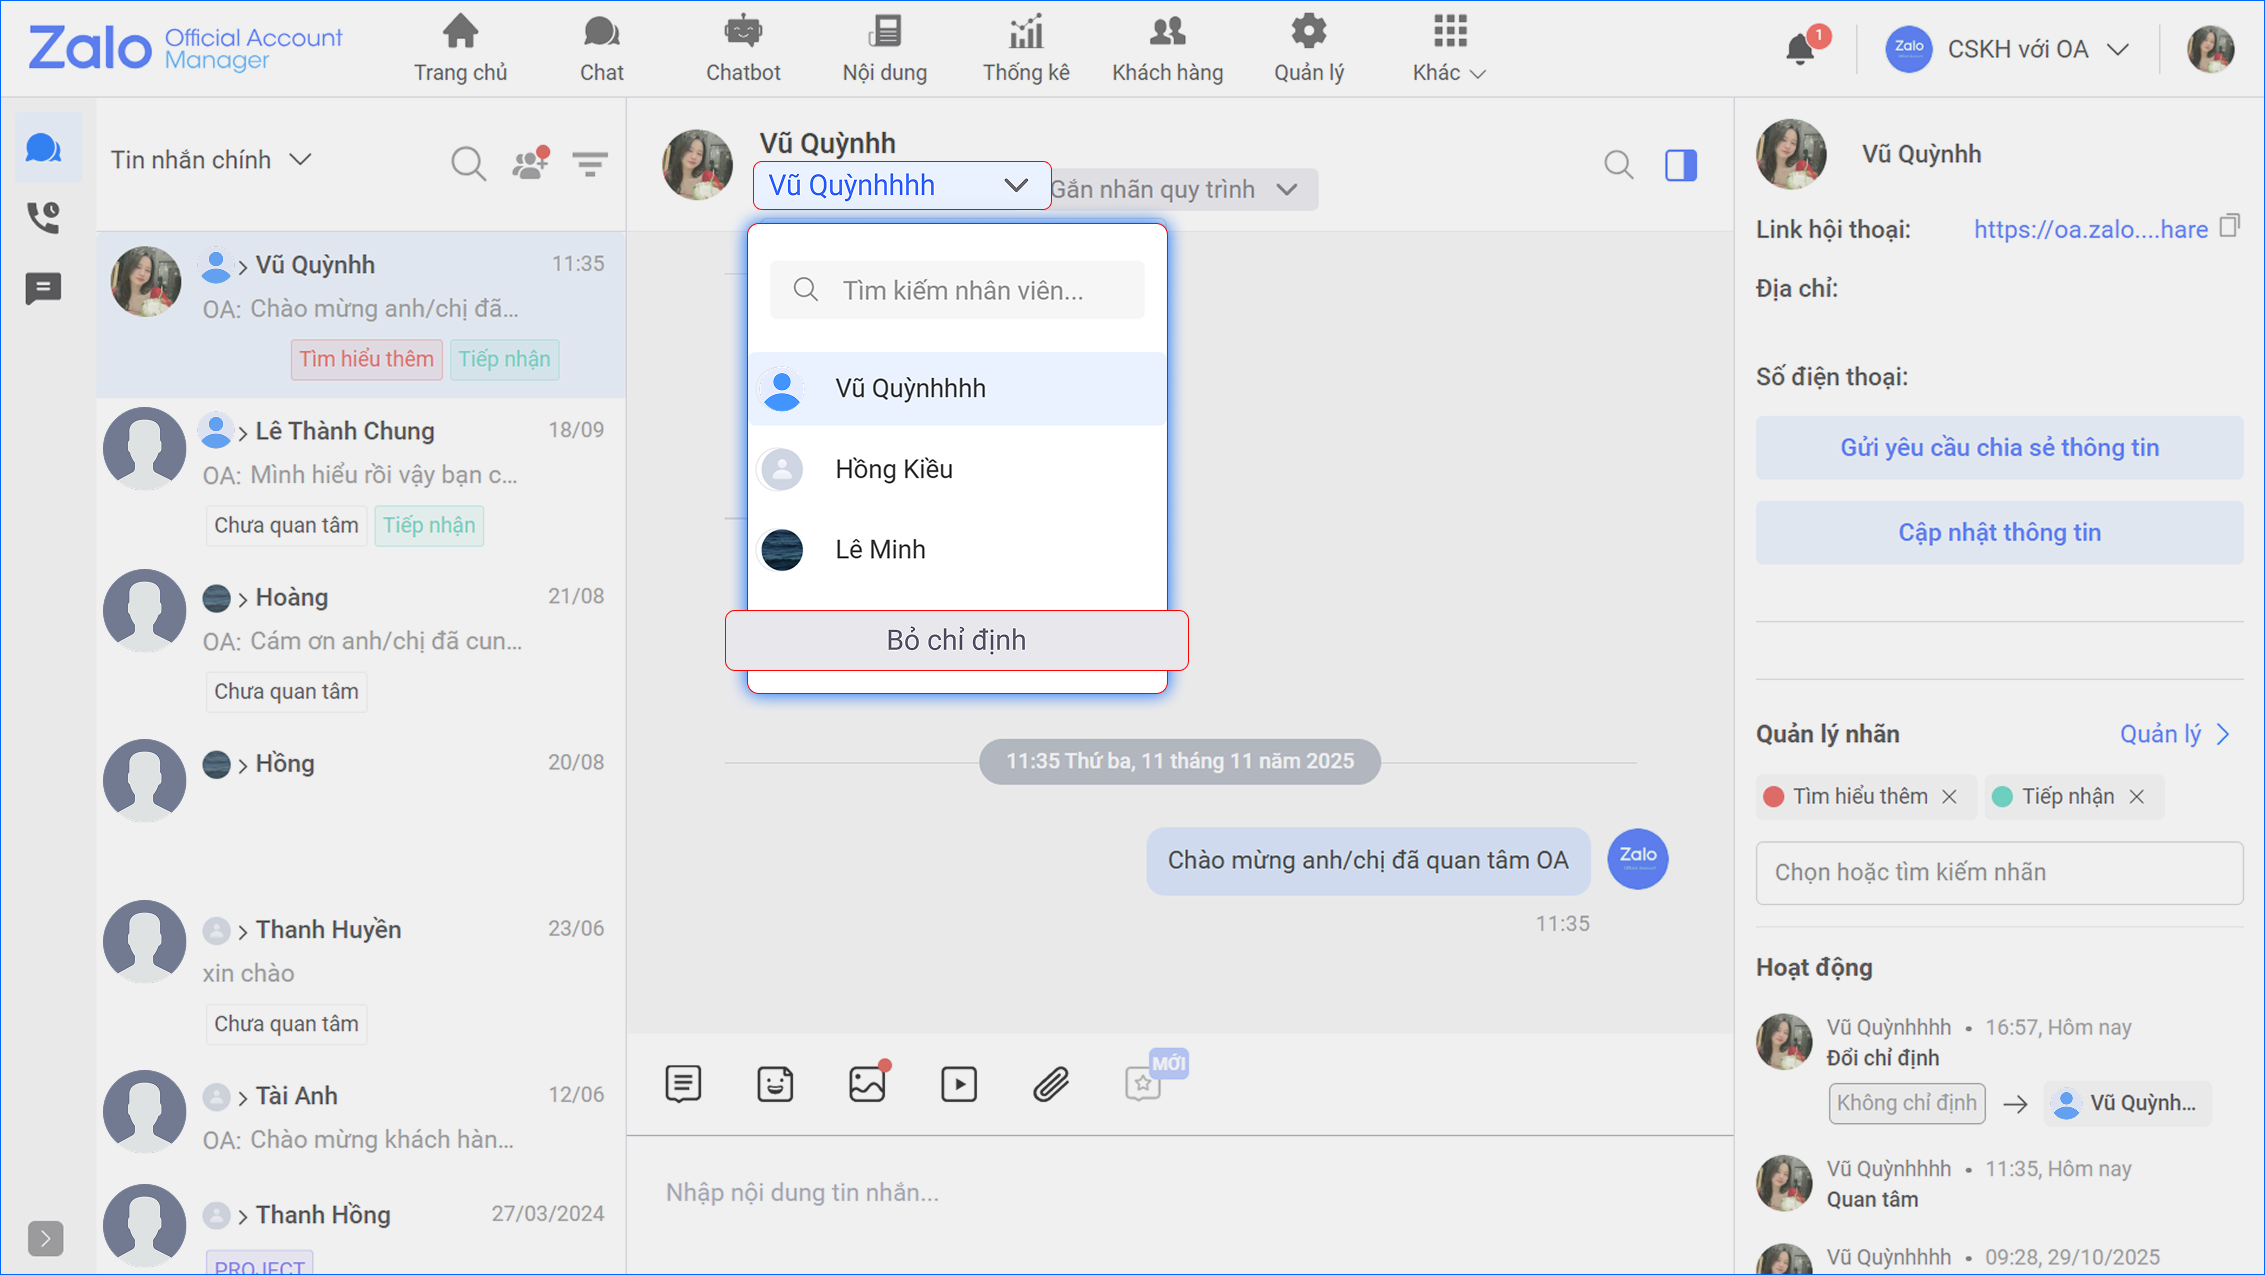The image size is (2265, 1275).
Task: Open the Gắn nhãn quy trình dropdown
Action: pyautogui.click(x=1180, y=189)
